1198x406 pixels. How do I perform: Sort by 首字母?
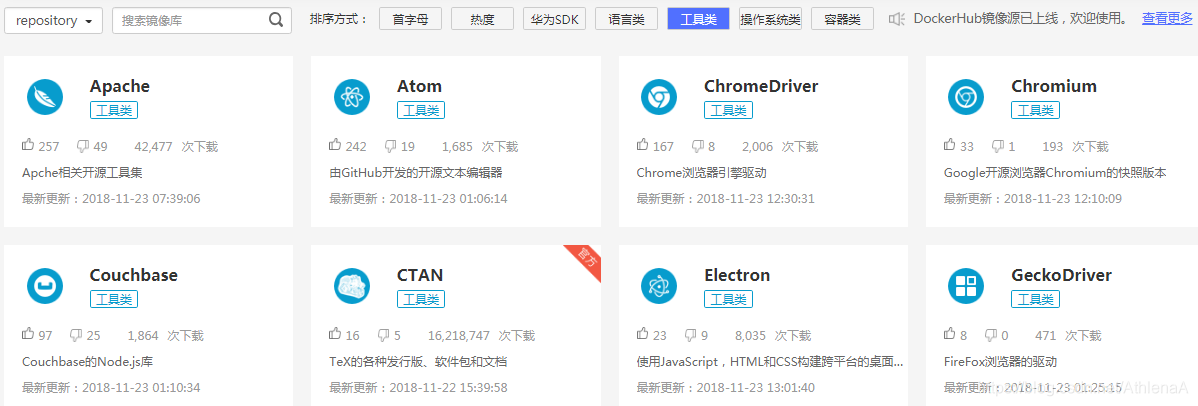pos(410,19)
